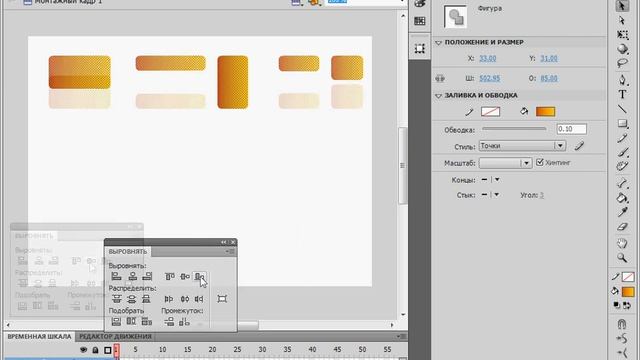Click distribute vertical center icon

pos(131,299)
